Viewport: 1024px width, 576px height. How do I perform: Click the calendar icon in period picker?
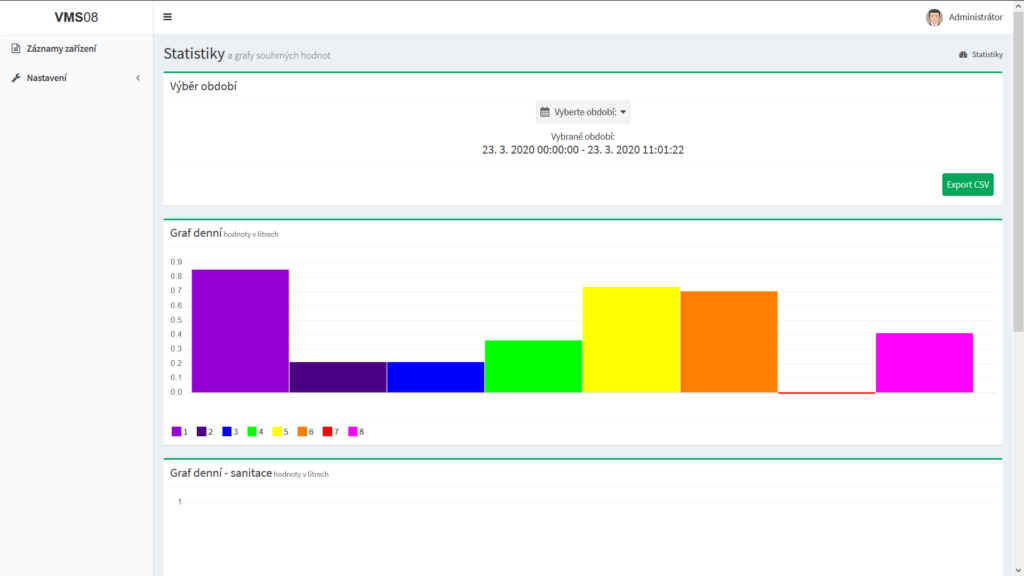[x=545, y=112]
